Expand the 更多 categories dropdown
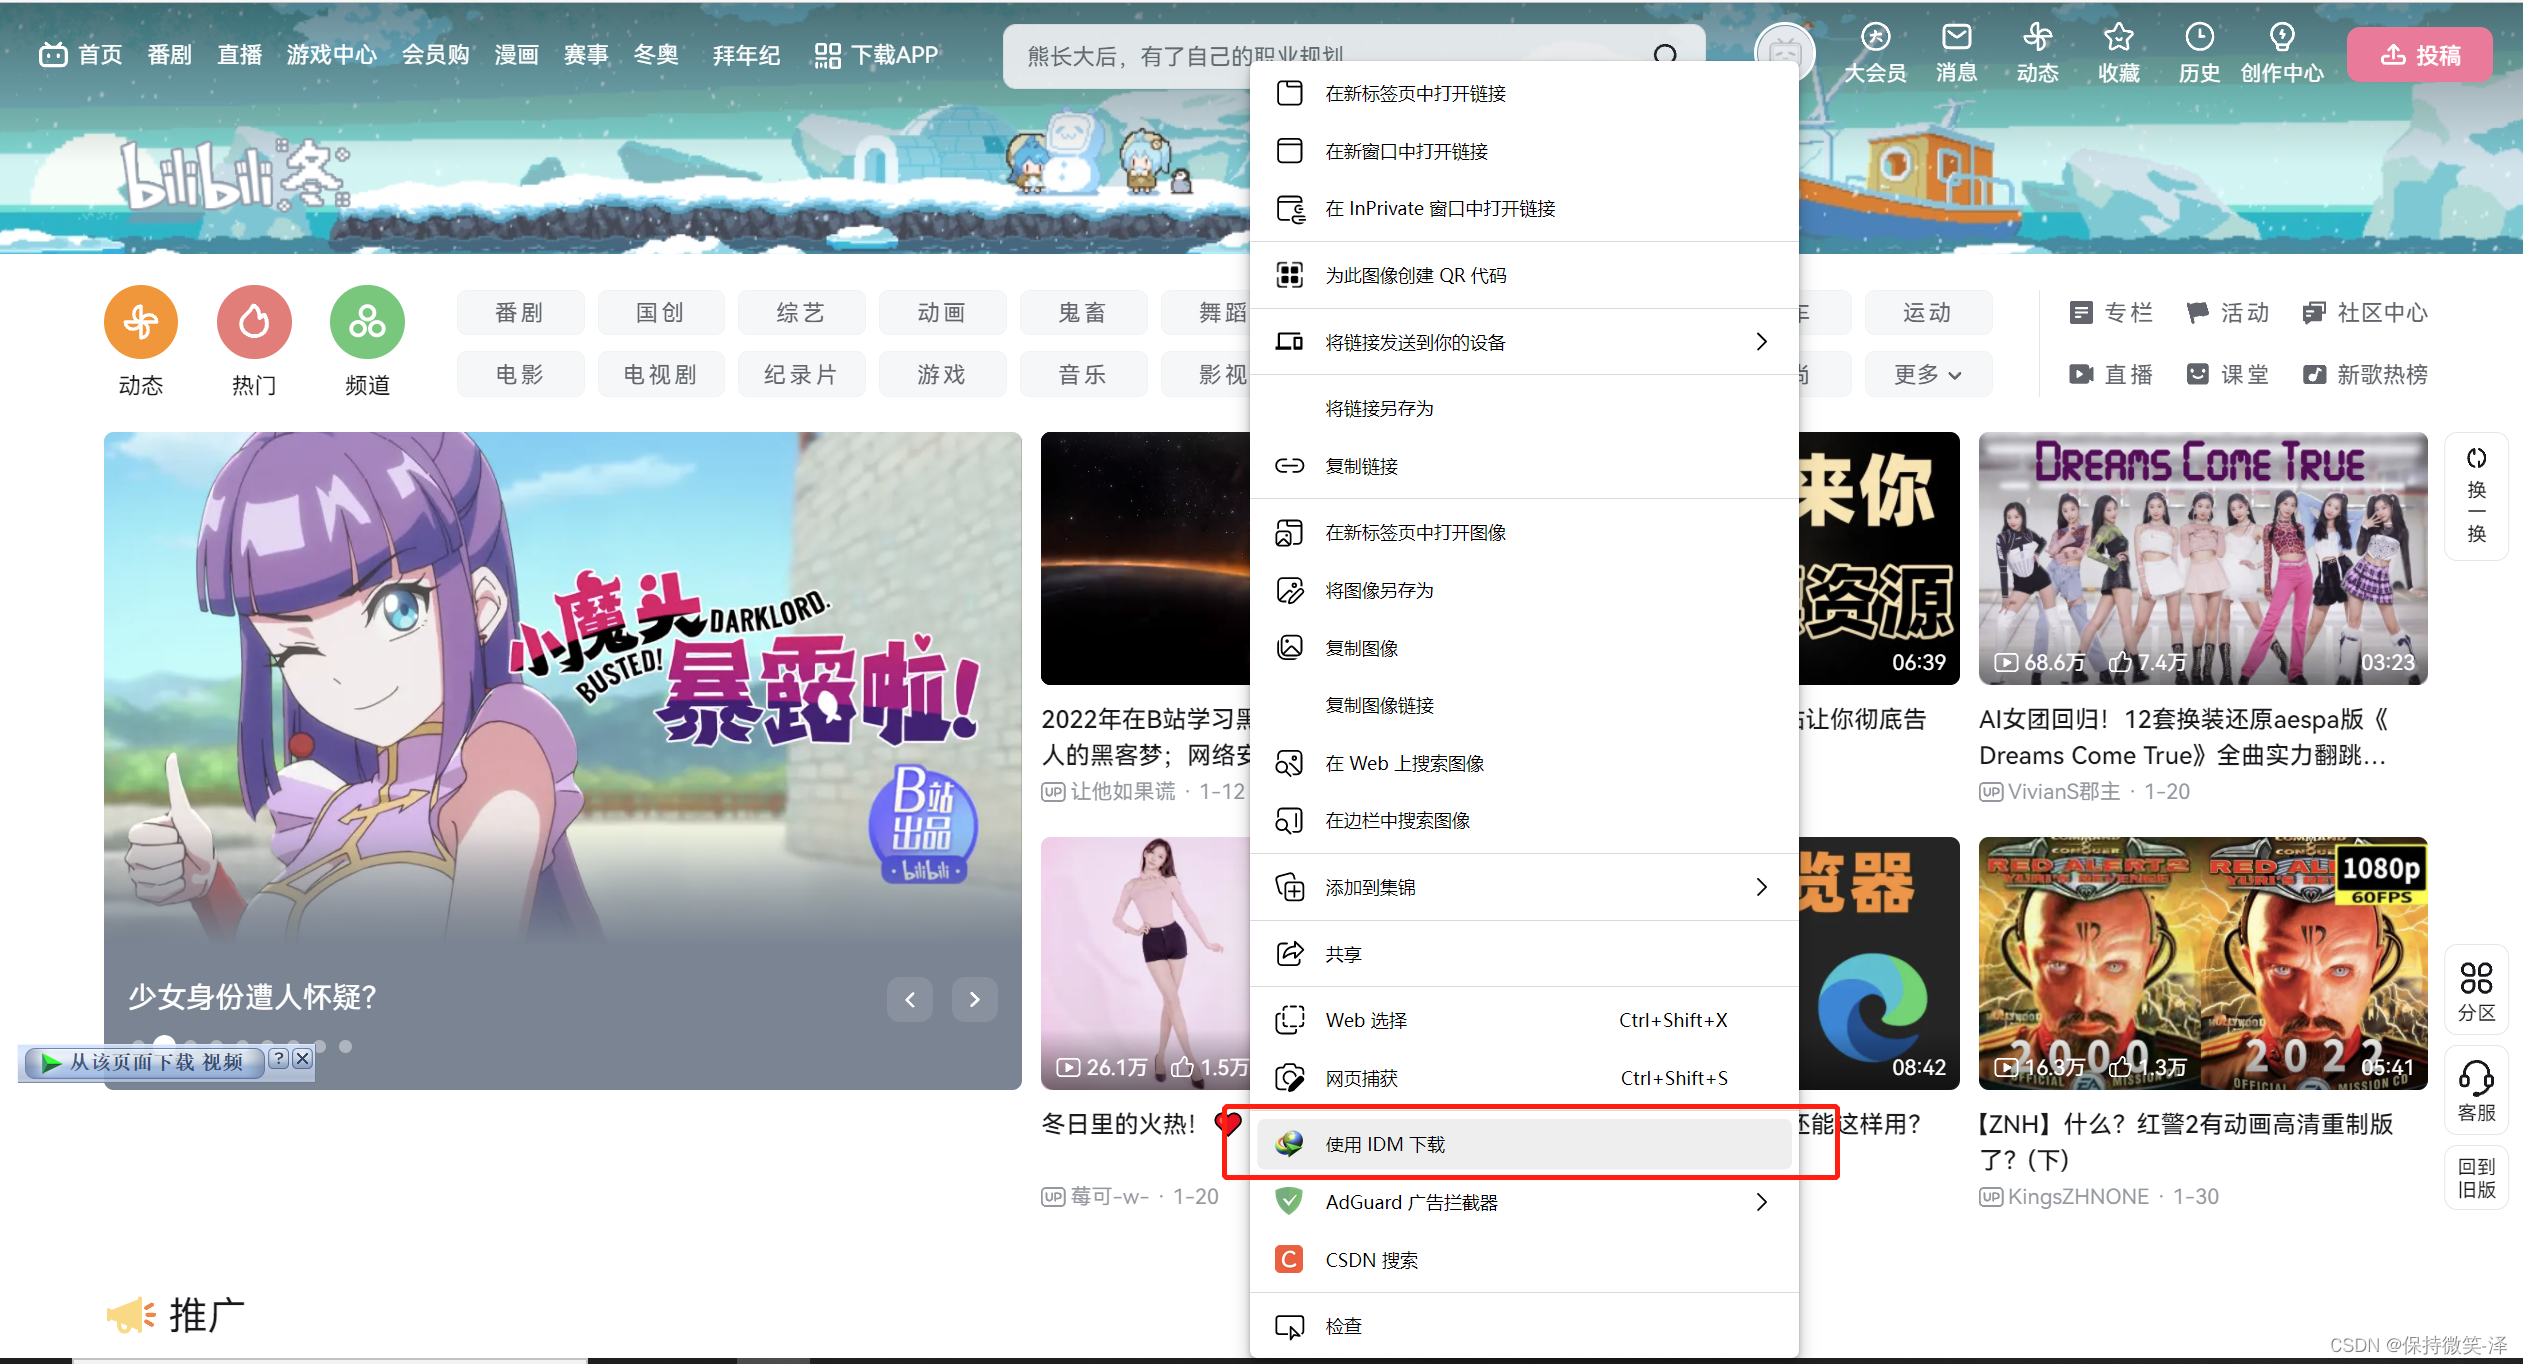Viewport: 2523px width, 1364px height. [1927, 374]
